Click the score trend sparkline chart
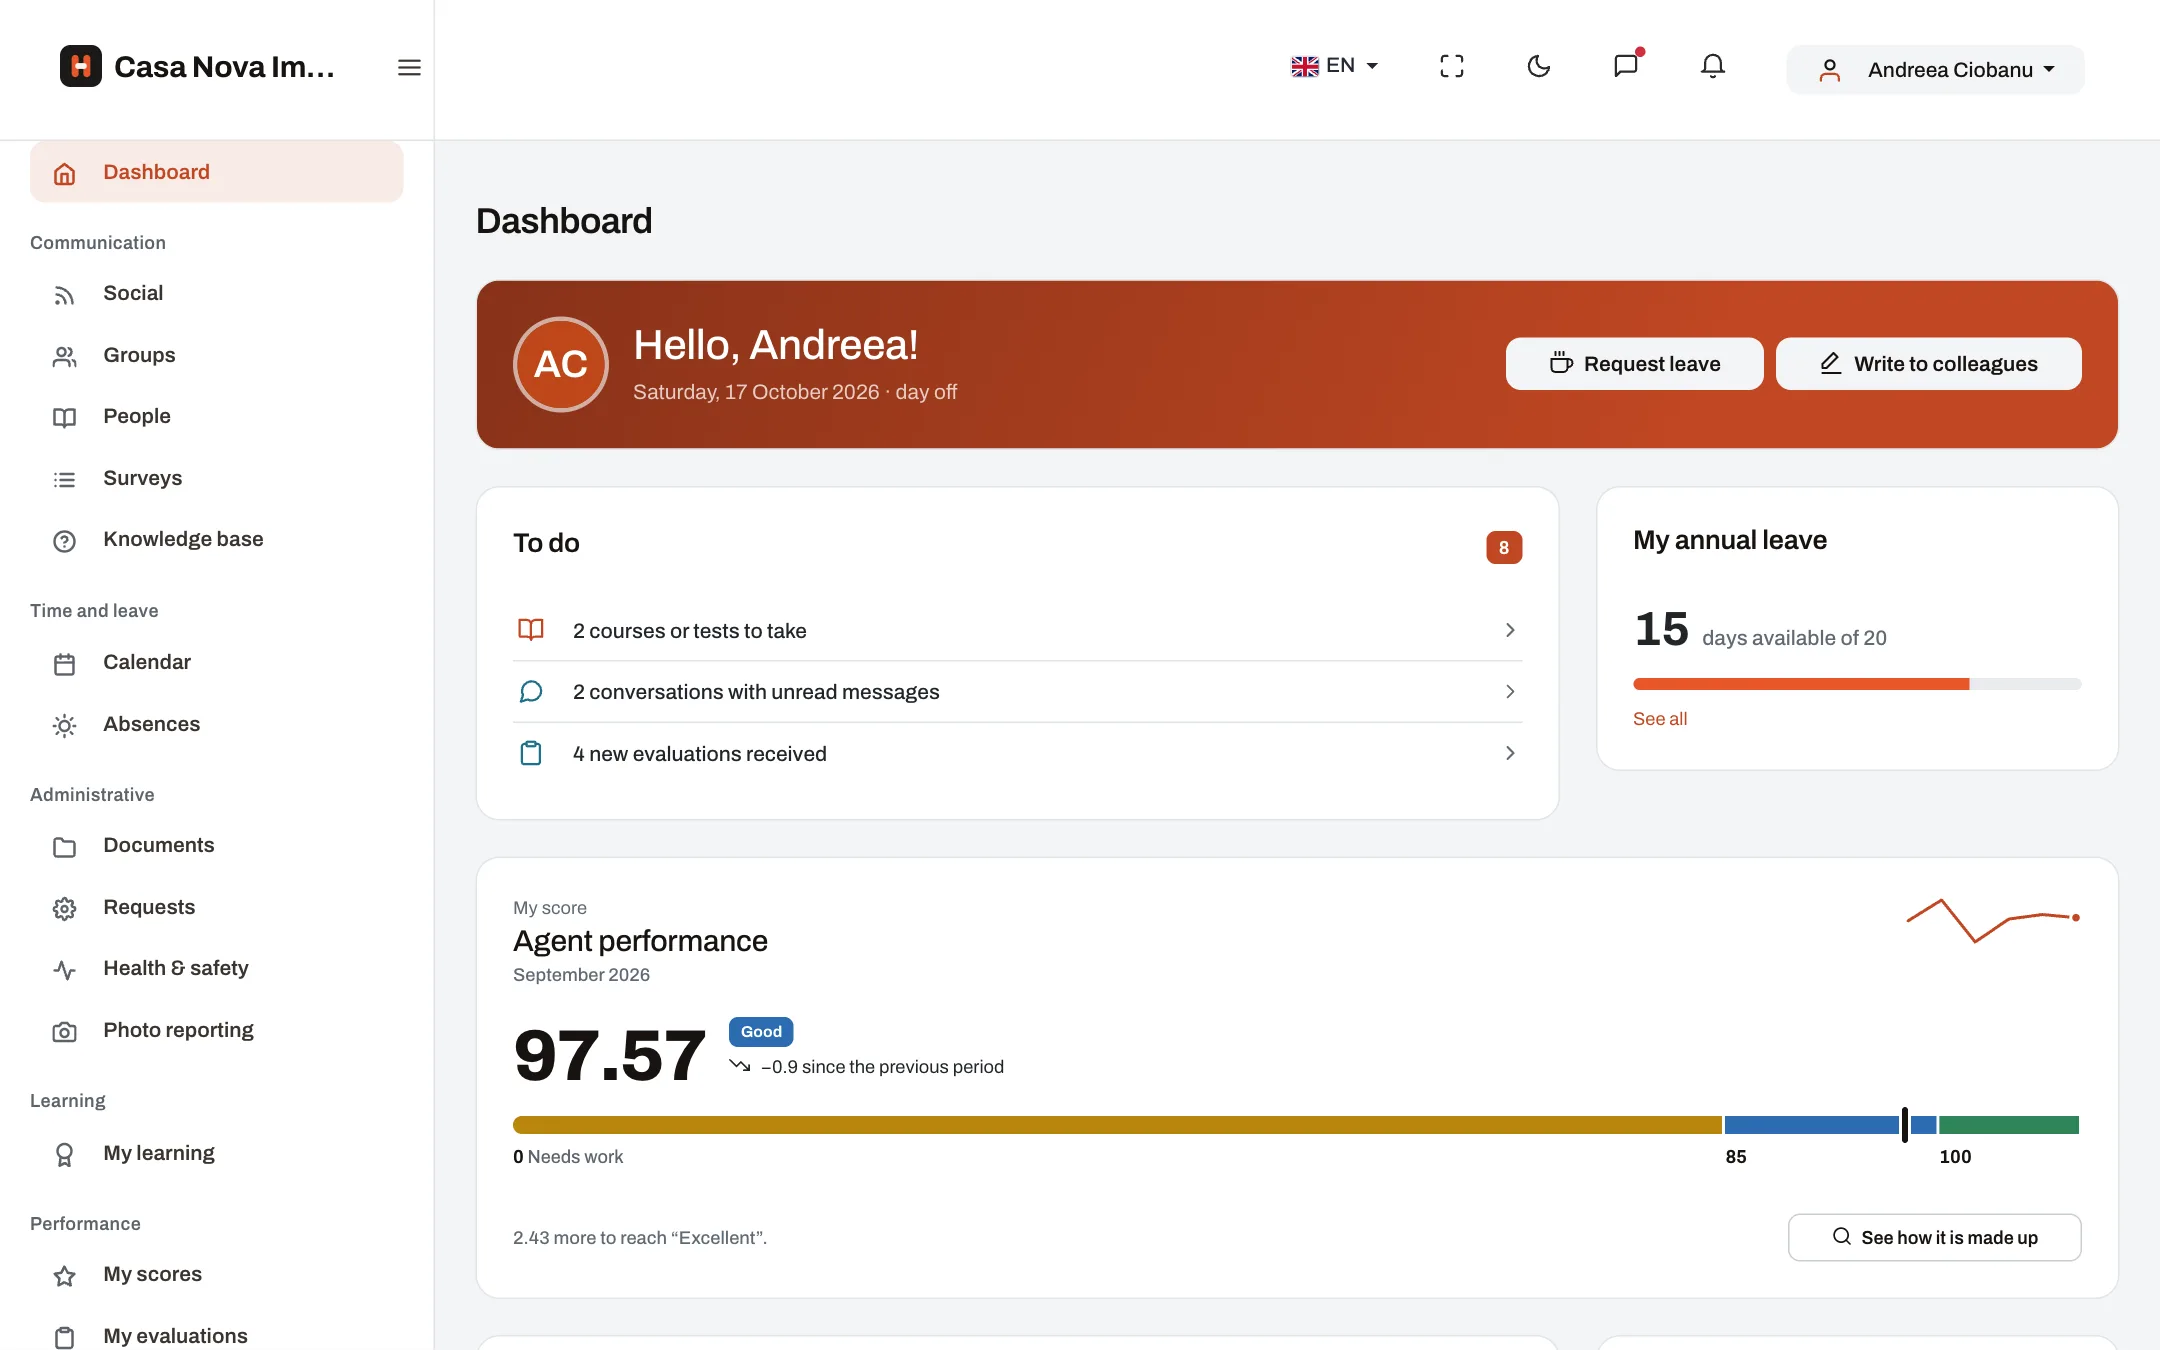Viewport: 2160px width, 1350px height. click(x=1993, y=920)
